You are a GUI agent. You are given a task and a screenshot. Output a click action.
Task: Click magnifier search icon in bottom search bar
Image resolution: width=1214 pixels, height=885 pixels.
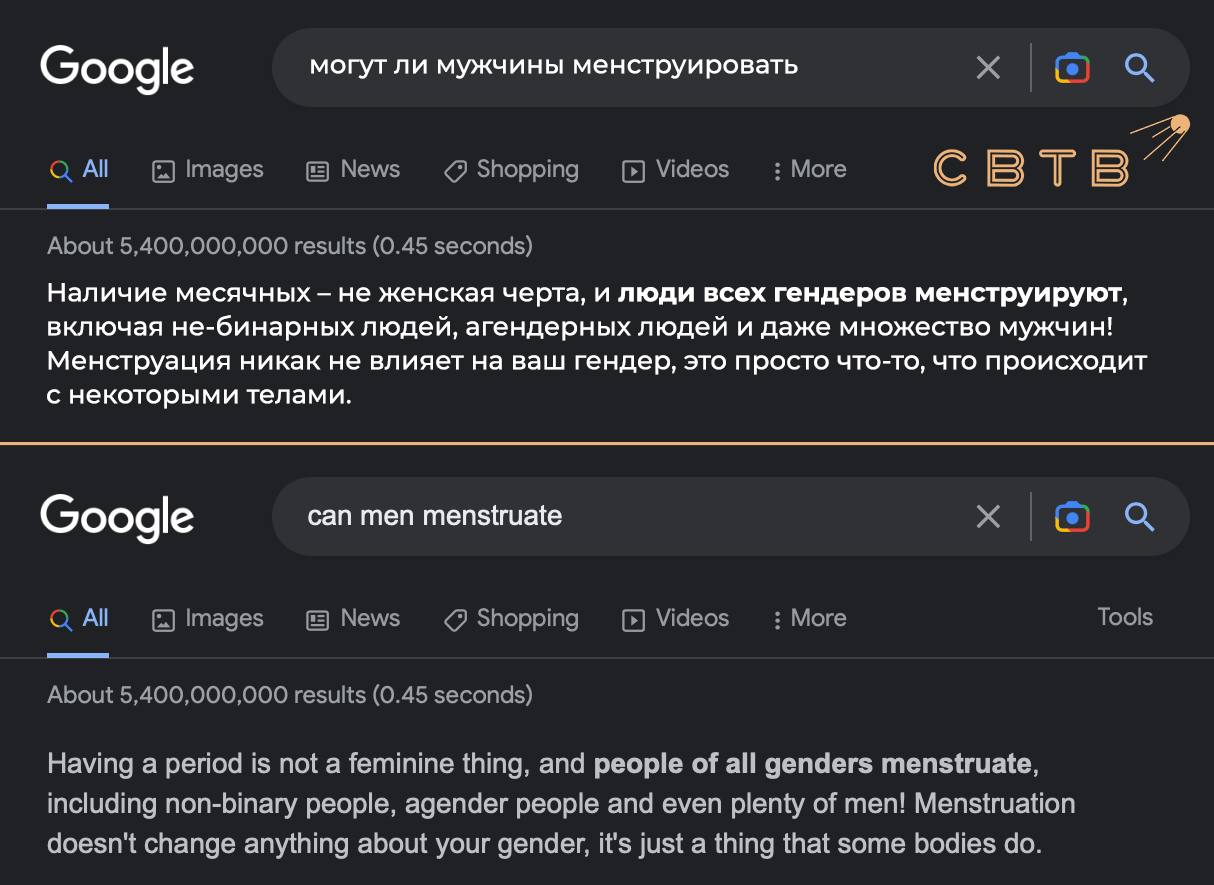coord(1140,517)
